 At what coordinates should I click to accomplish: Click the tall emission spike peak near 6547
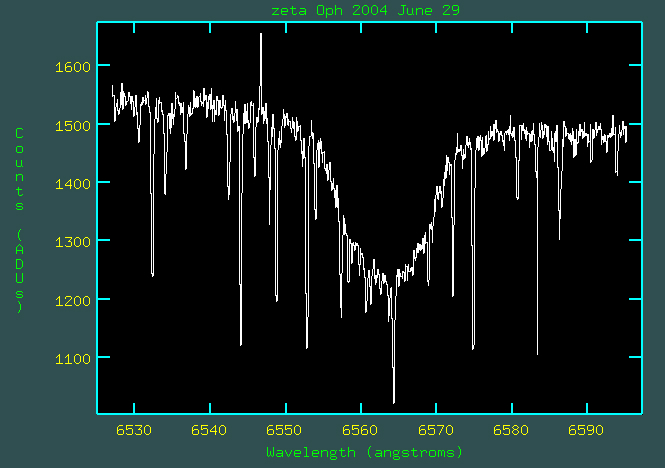[261, 35]
